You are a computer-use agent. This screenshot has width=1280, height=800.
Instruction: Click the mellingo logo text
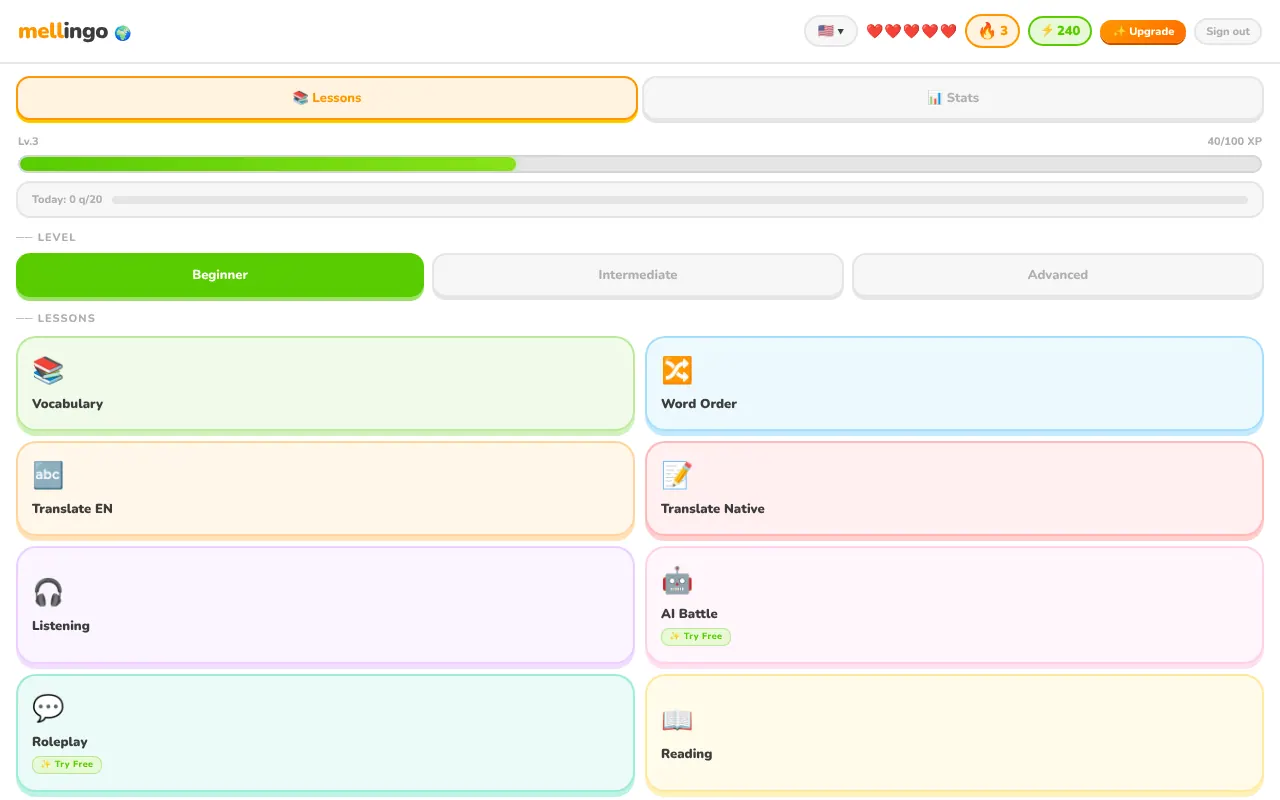pos(63,32)
